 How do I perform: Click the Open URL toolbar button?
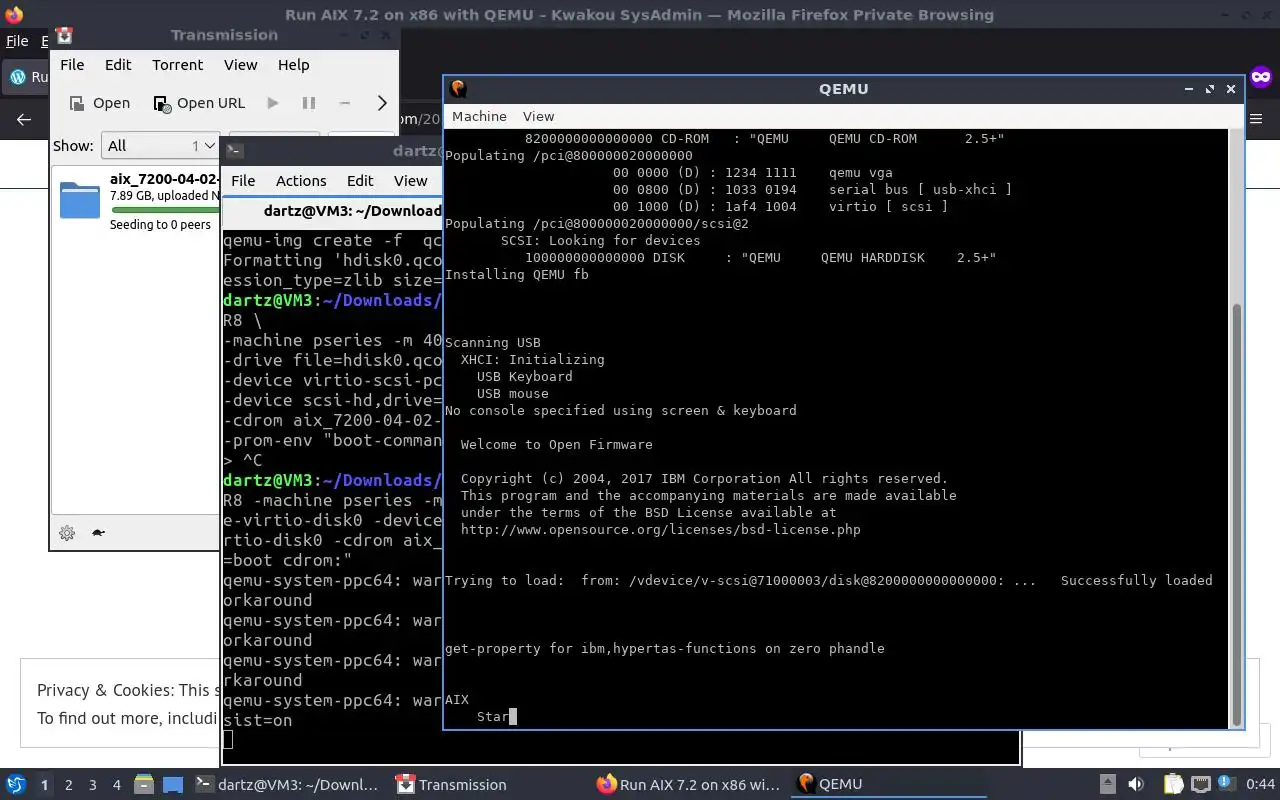pos(198,103)
